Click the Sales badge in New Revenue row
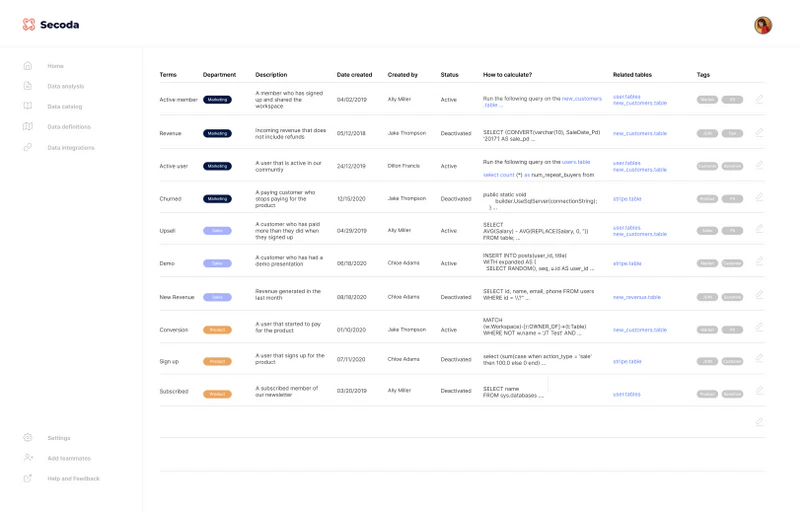Viewport: 800px width, 513px height. 217,297
